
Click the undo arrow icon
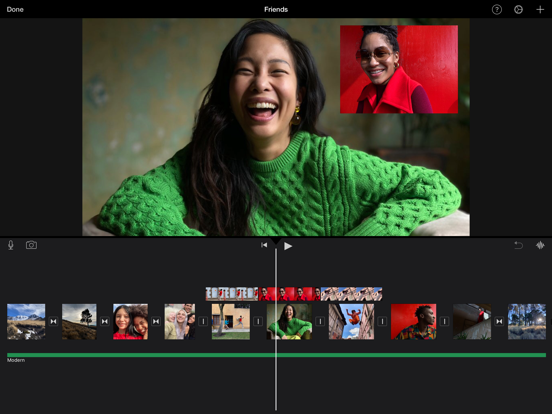click(518, 245)
